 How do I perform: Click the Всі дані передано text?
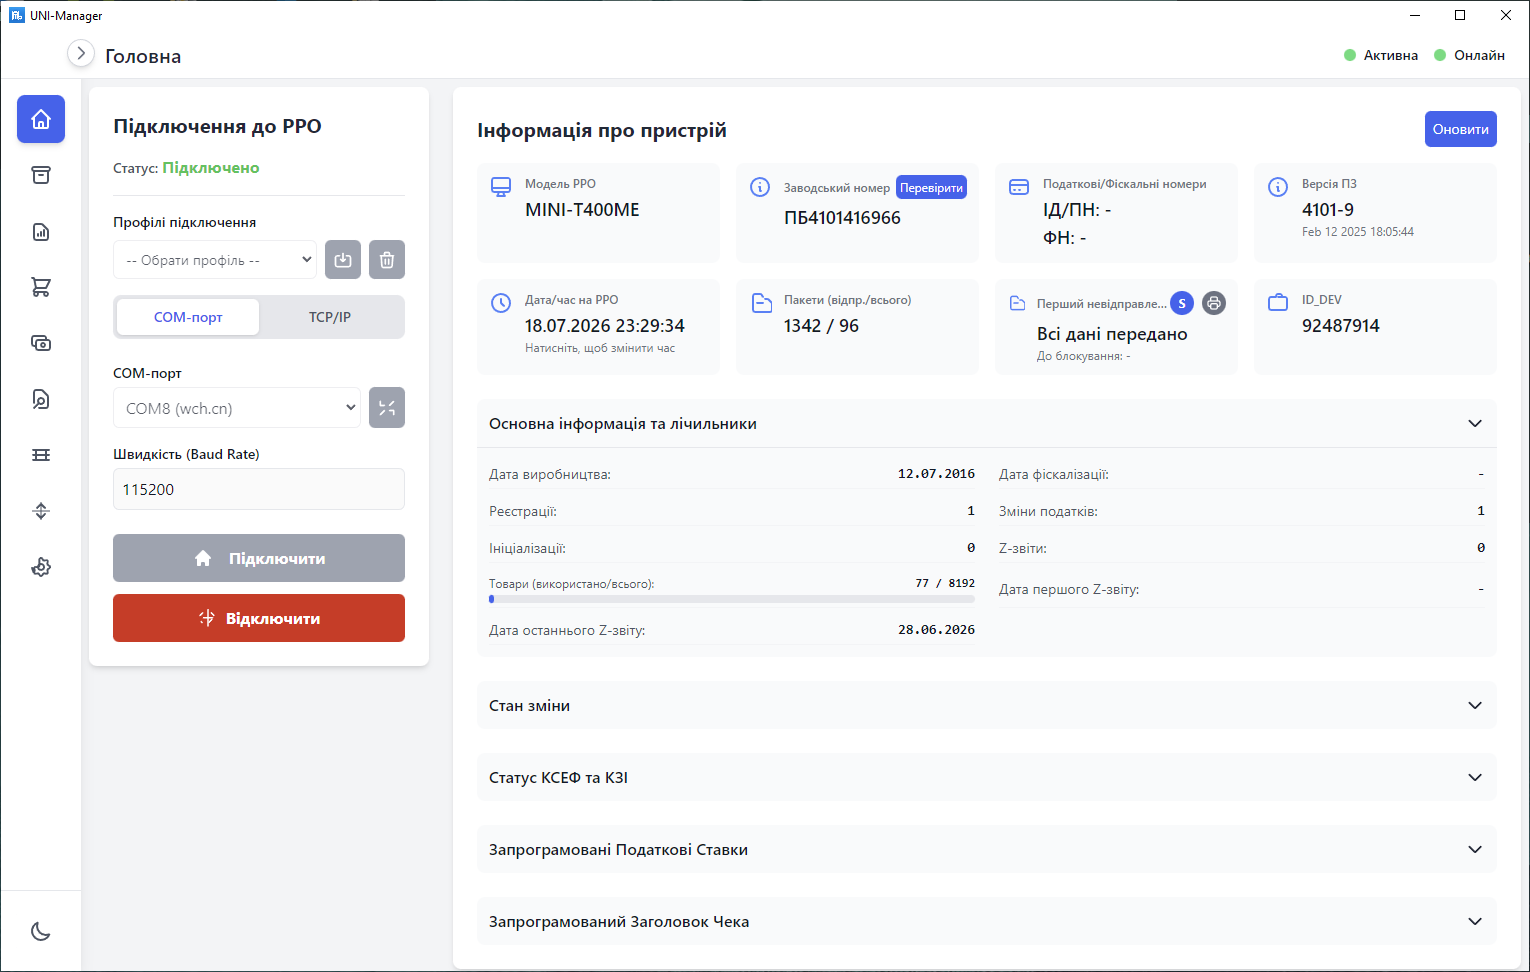(x=1112, y=334)
